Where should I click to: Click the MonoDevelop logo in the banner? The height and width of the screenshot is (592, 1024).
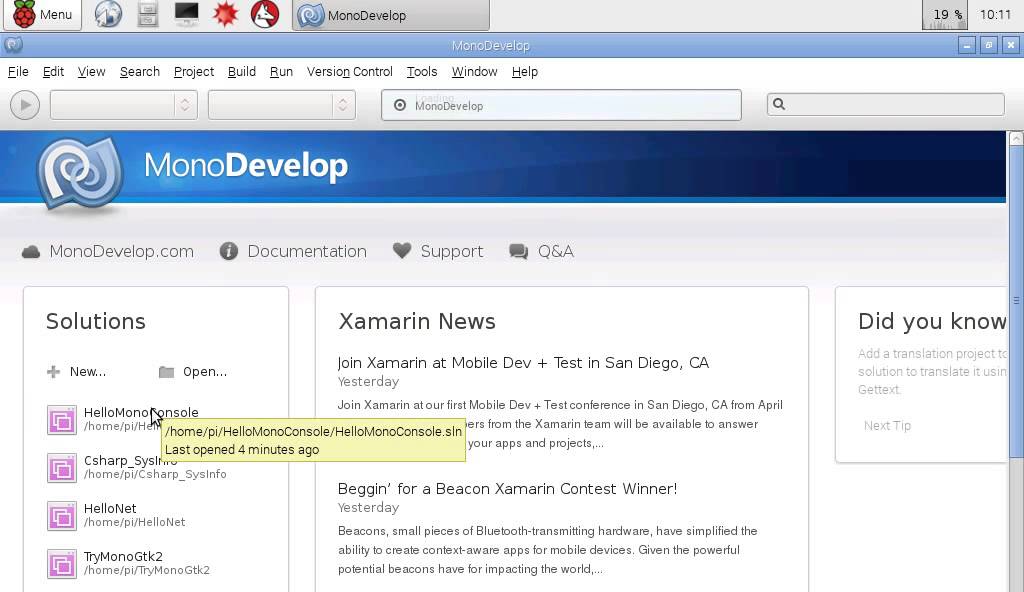pyautogui.click(x=80, y=174)
